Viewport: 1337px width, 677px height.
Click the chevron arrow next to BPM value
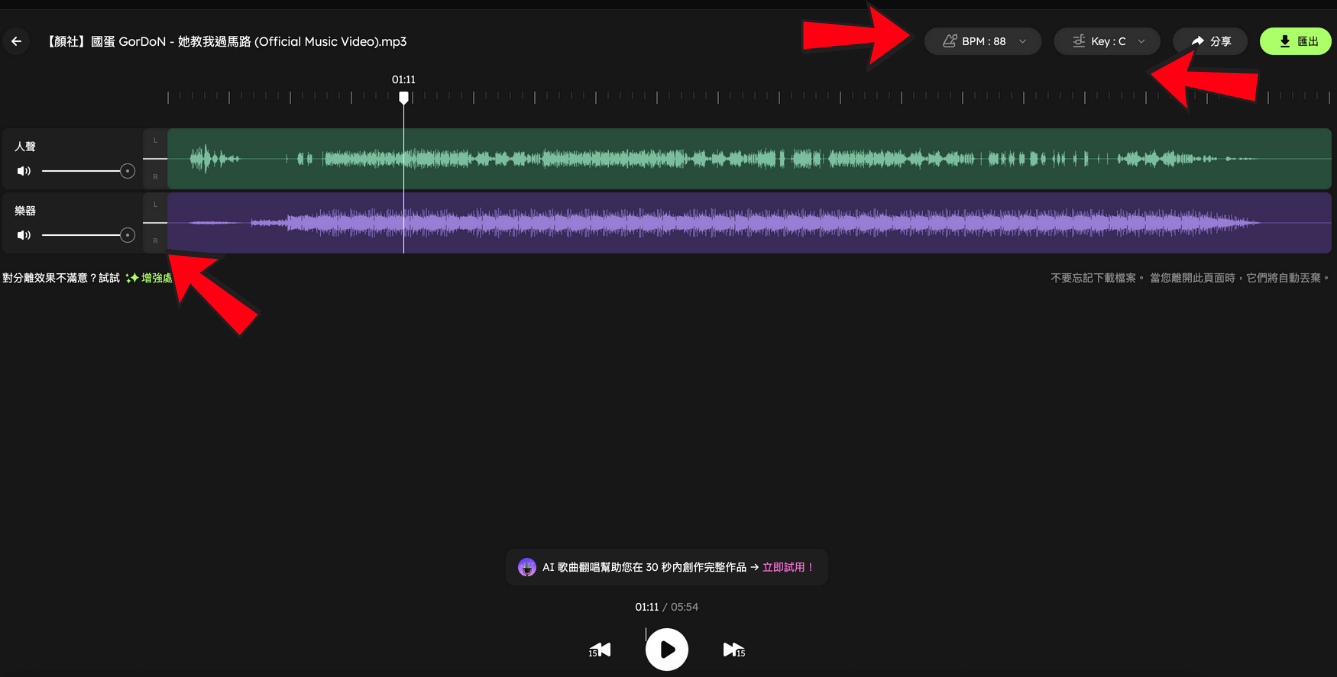[x=1022, y=42]
